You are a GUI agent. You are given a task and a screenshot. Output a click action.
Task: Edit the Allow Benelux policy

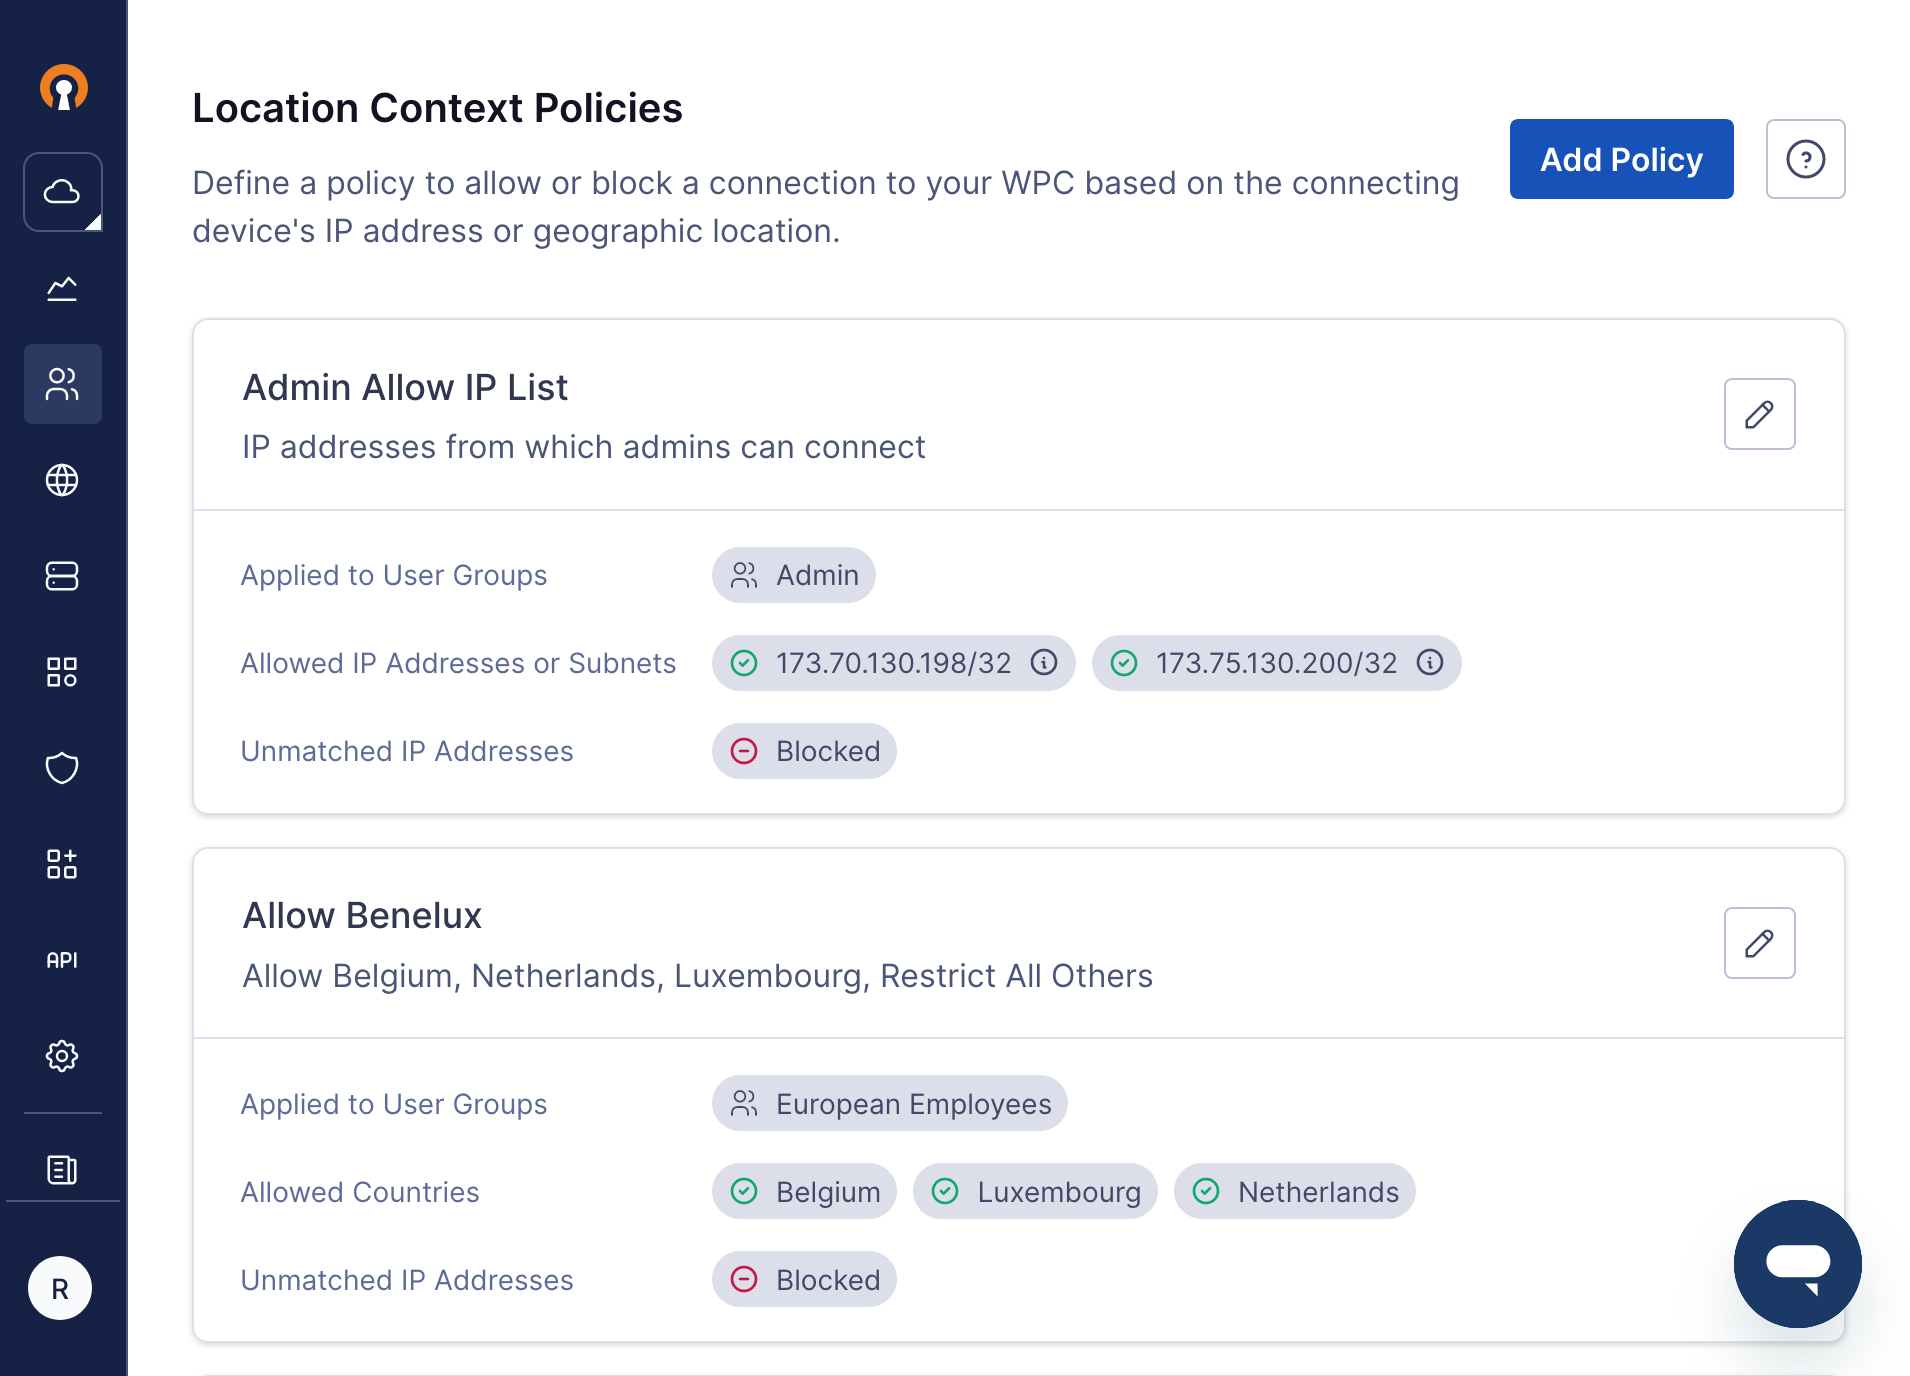[1760, 943]
